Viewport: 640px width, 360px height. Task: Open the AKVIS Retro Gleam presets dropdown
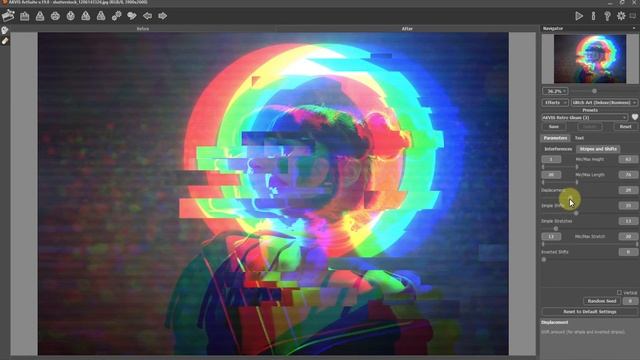coord(584,118)
